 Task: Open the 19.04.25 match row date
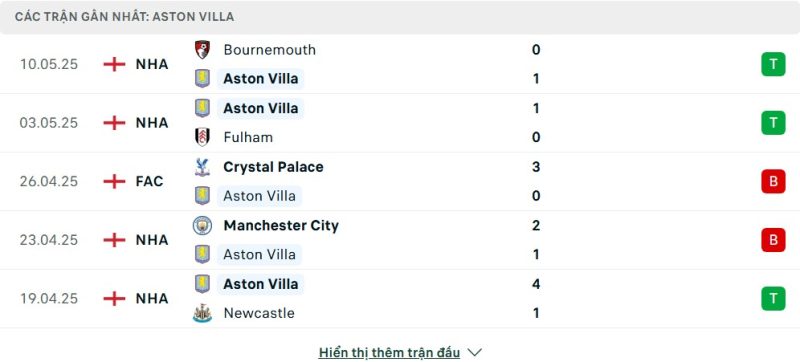pos(49,298)
